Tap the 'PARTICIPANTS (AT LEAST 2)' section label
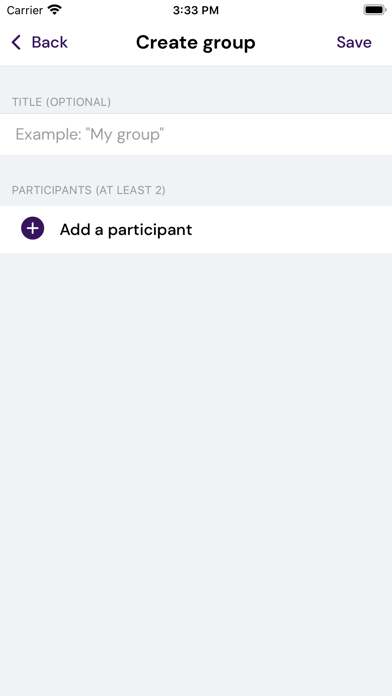The image size is (392, 696). pos(89,190)
